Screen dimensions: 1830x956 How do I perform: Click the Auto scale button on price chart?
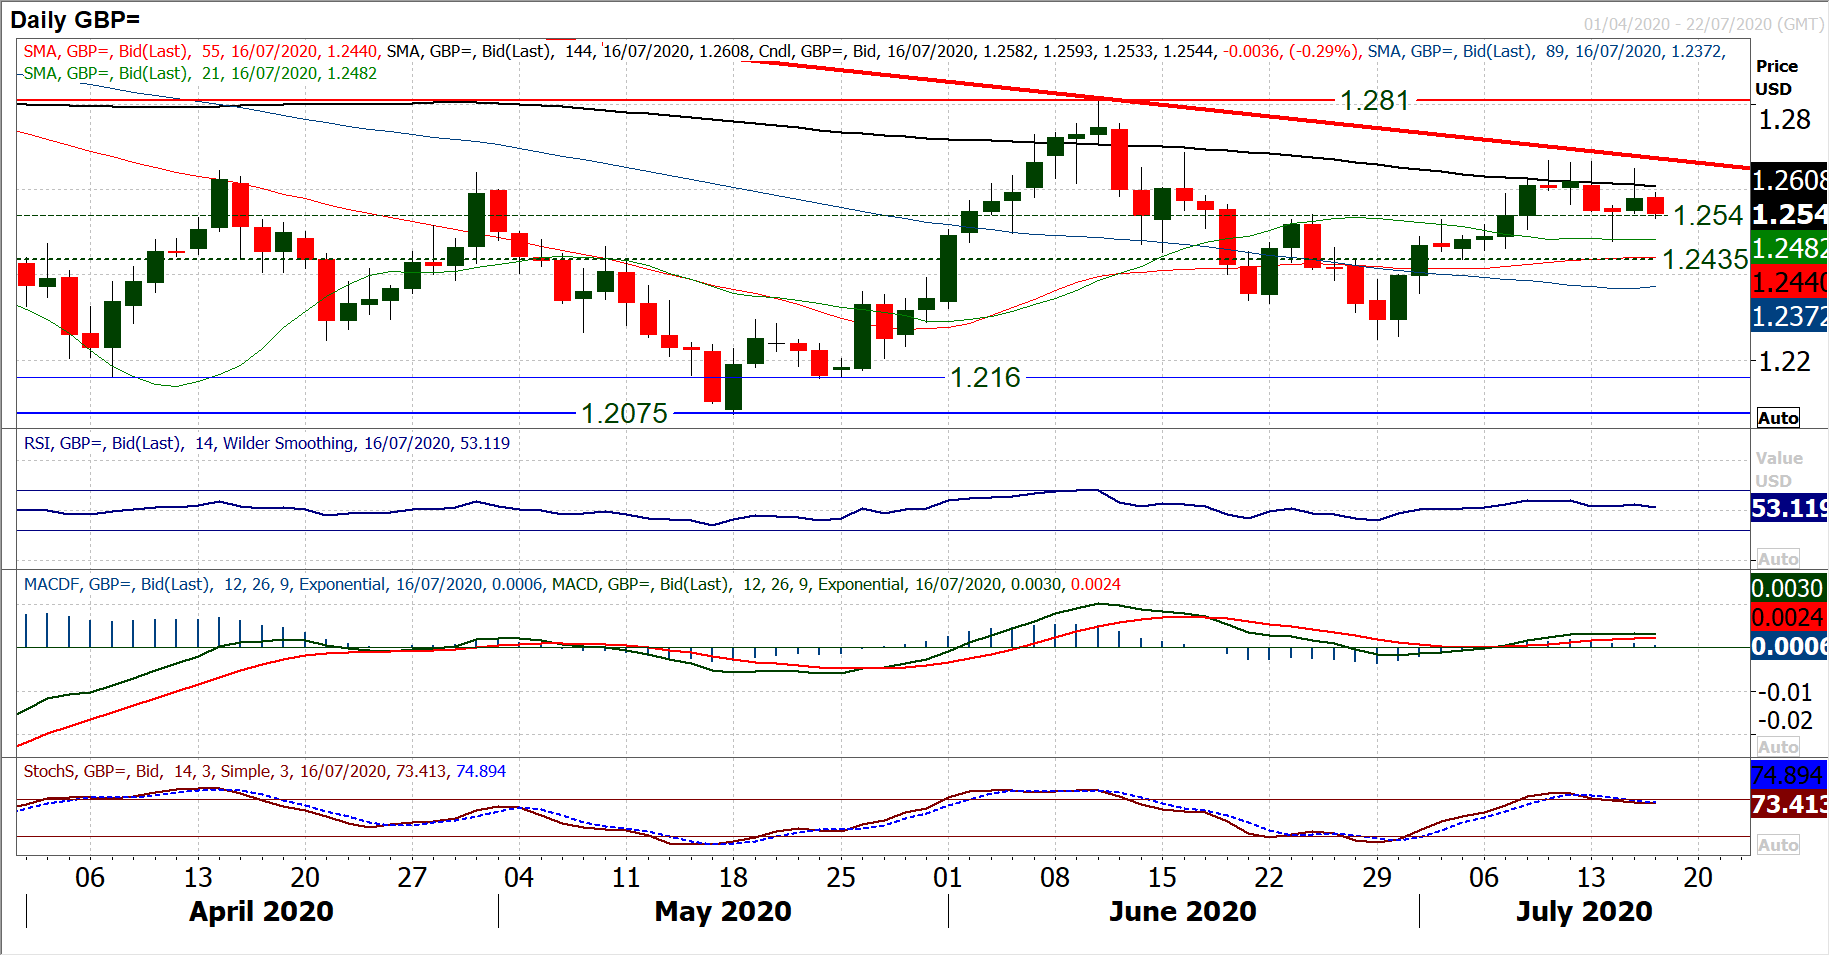[x=1777, y=418]
